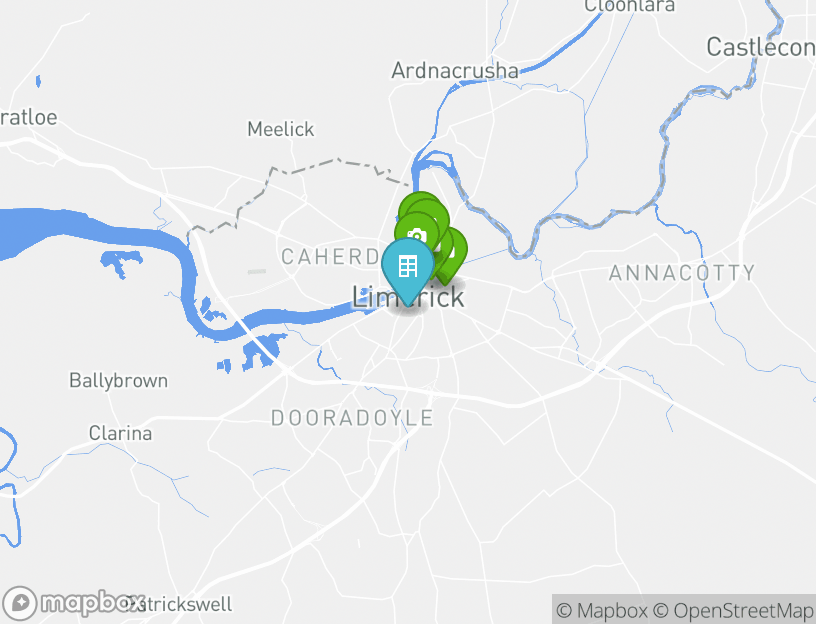The height and width of the screenshot is (624, 816).
Task: Click the Ardnacrusha place label
Action: [x=455, y=71]
